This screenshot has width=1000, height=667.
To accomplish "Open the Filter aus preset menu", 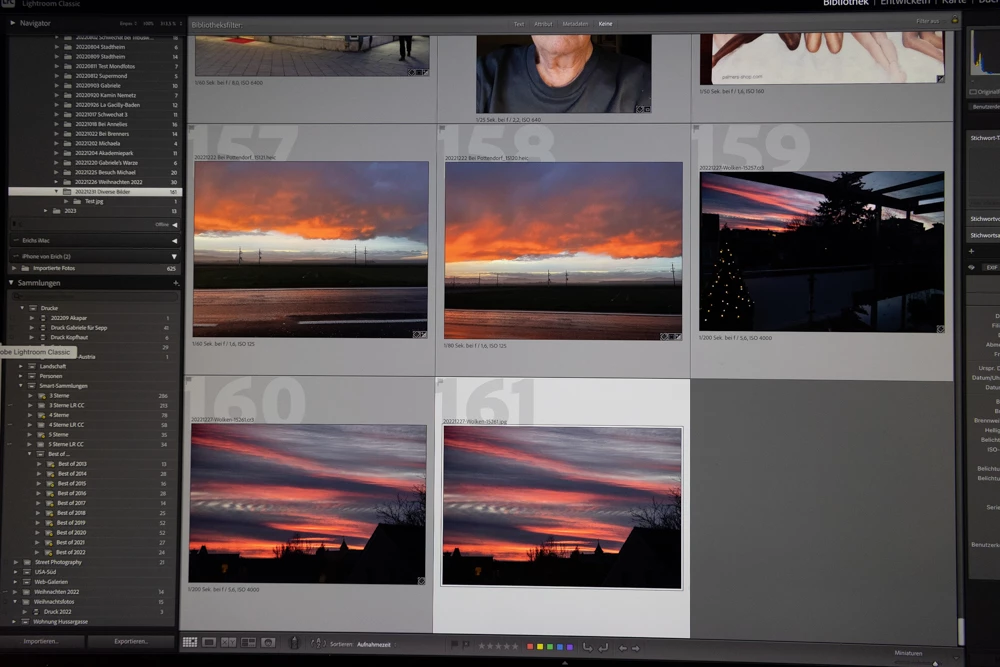I will (928, 21).
